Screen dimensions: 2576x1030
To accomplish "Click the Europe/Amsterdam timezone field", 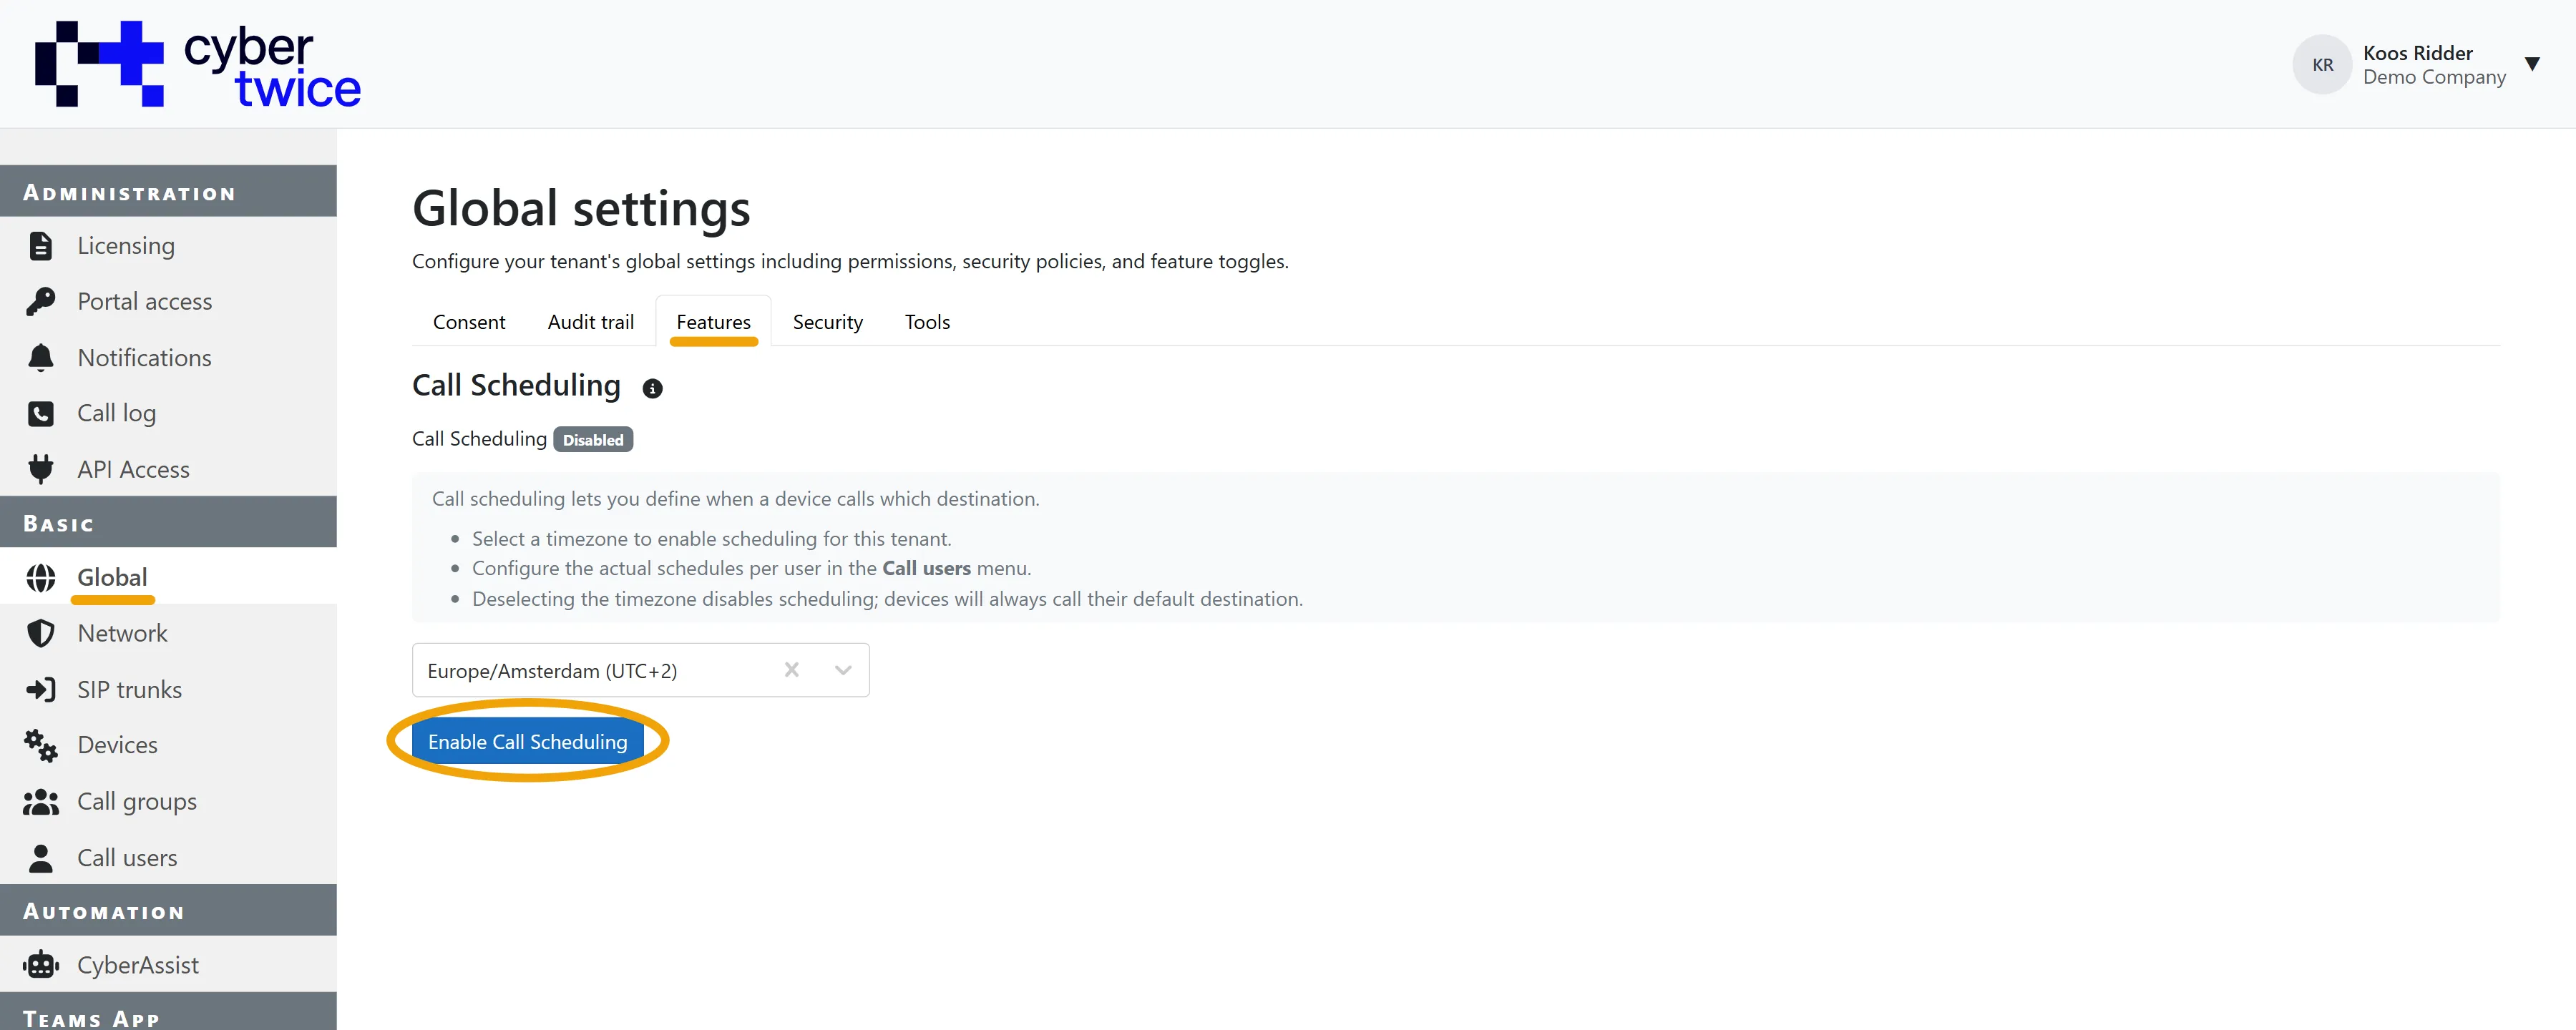I will point(640,670).
